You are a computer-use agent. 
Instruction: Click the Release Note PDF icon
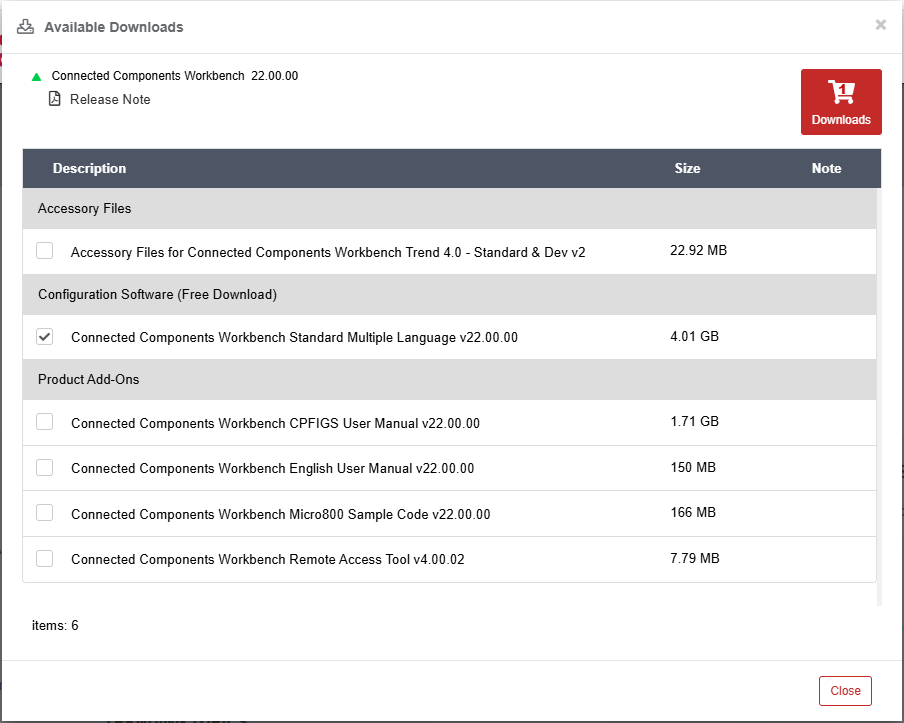click(55, 99)
